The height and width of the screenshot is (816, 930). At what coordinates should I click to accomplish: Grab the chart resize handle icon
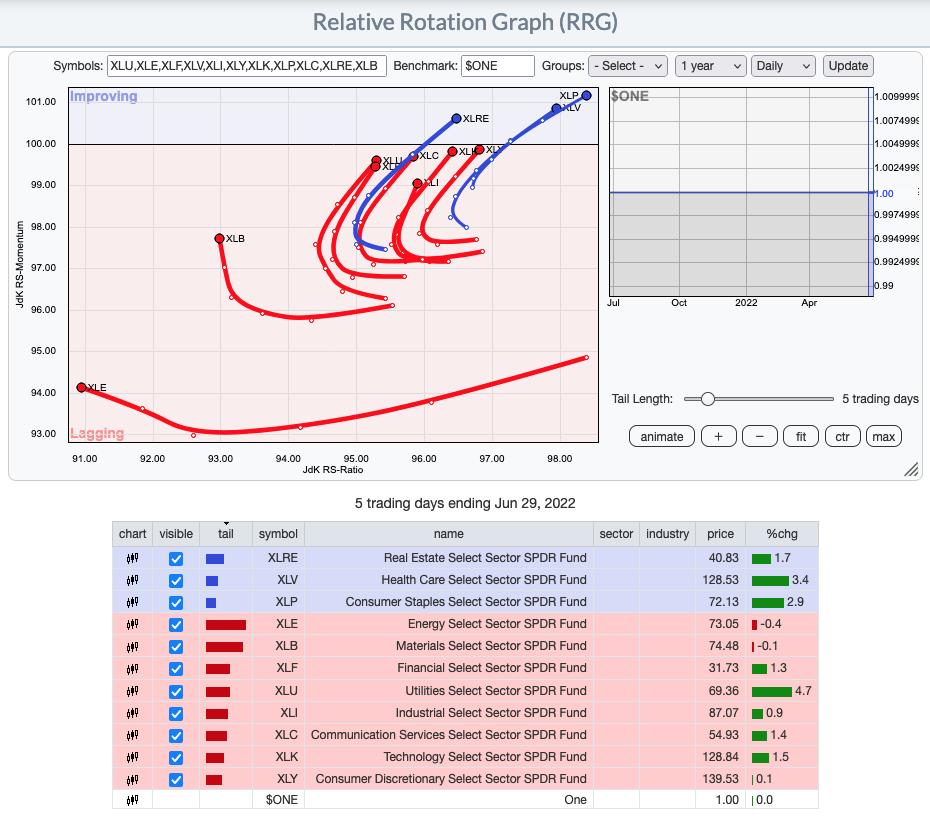pyautogui.click(x=911, y=469)
